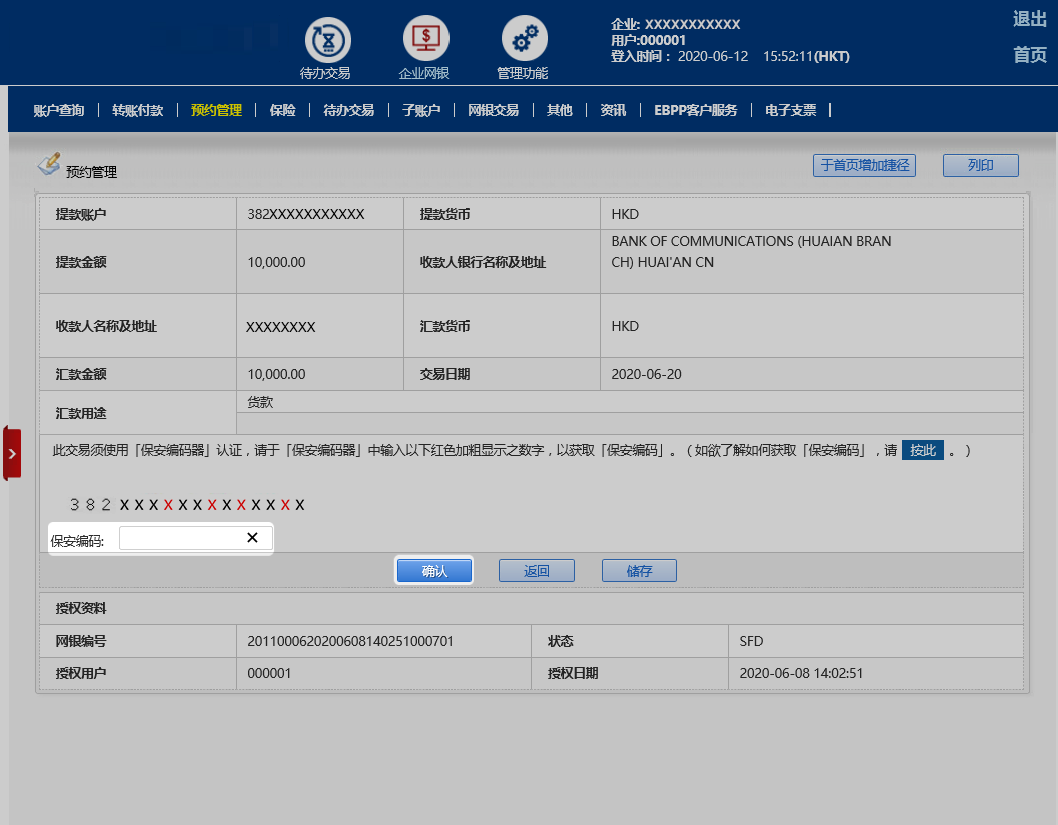Click the 待办交易 hourglass icon

[327, 39]
